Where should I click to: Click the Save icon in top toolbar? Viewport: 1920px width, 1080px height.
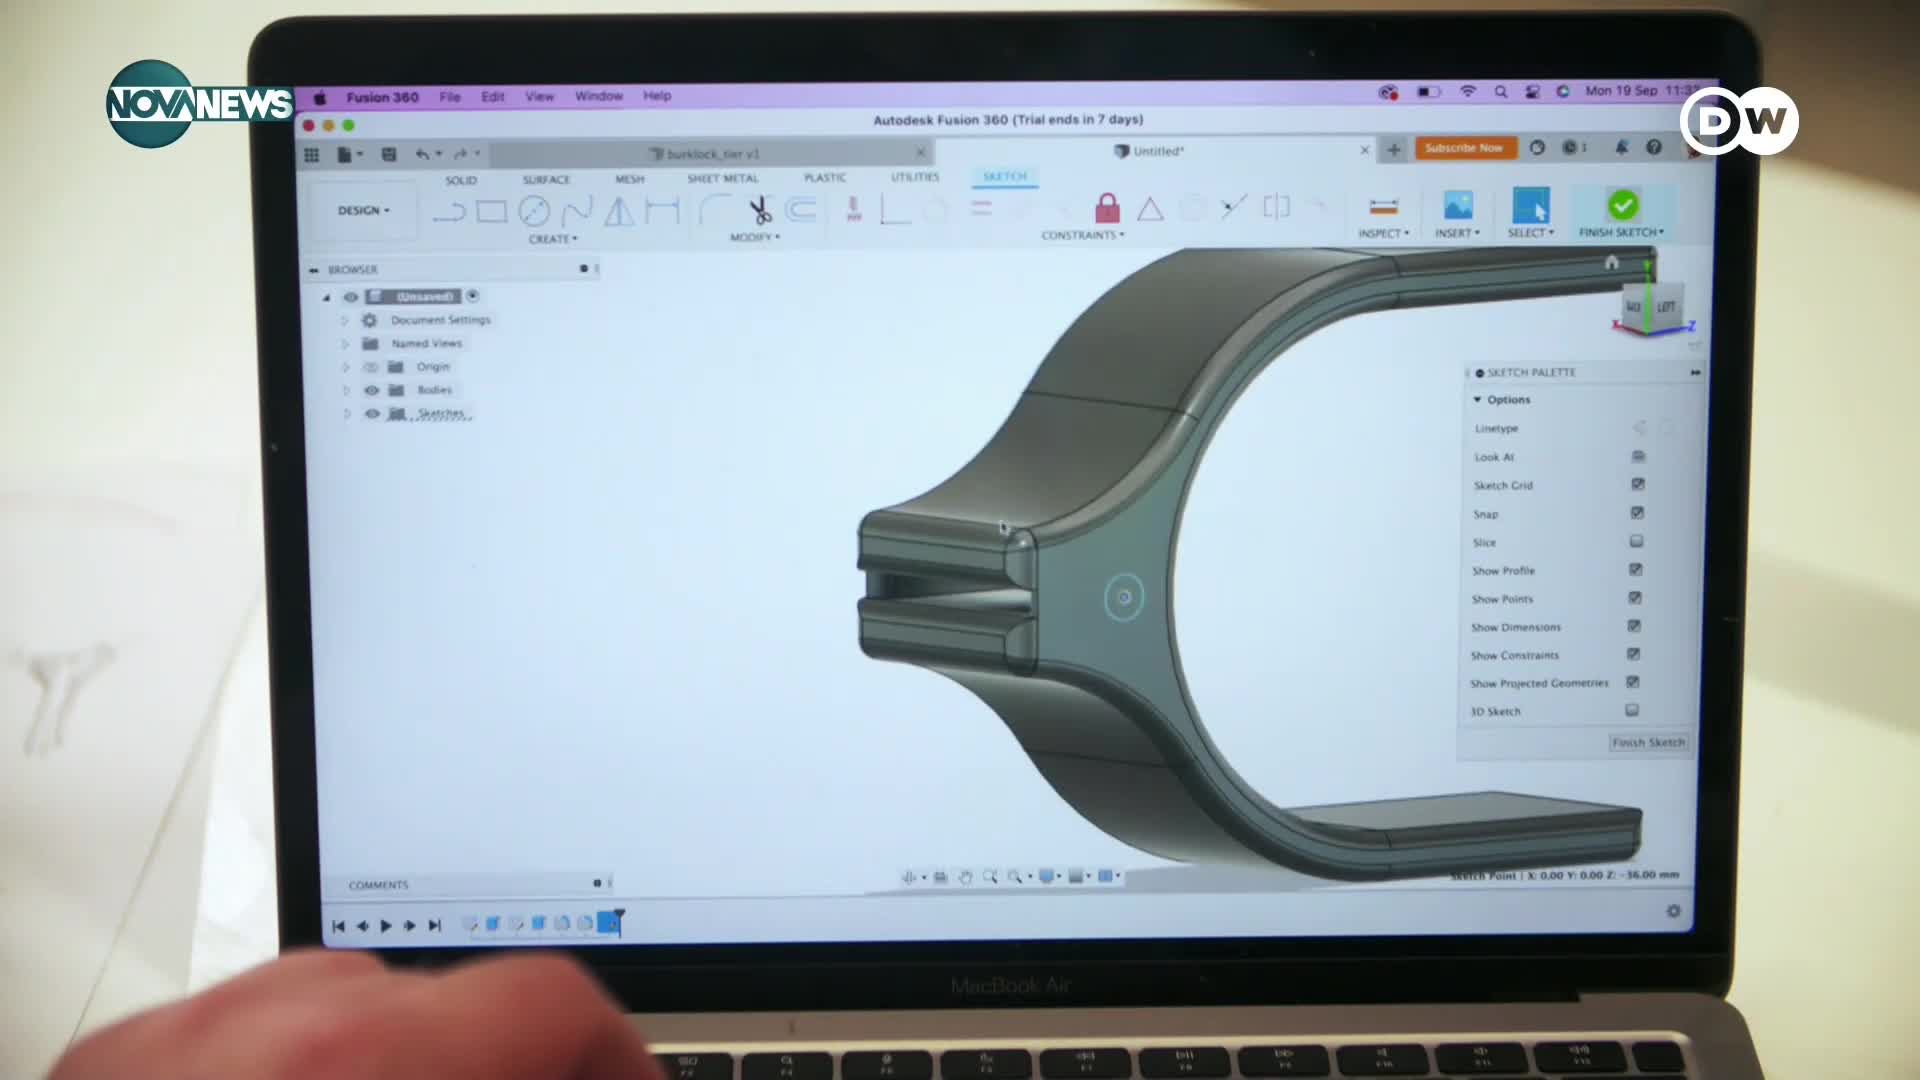coord(389,154)
